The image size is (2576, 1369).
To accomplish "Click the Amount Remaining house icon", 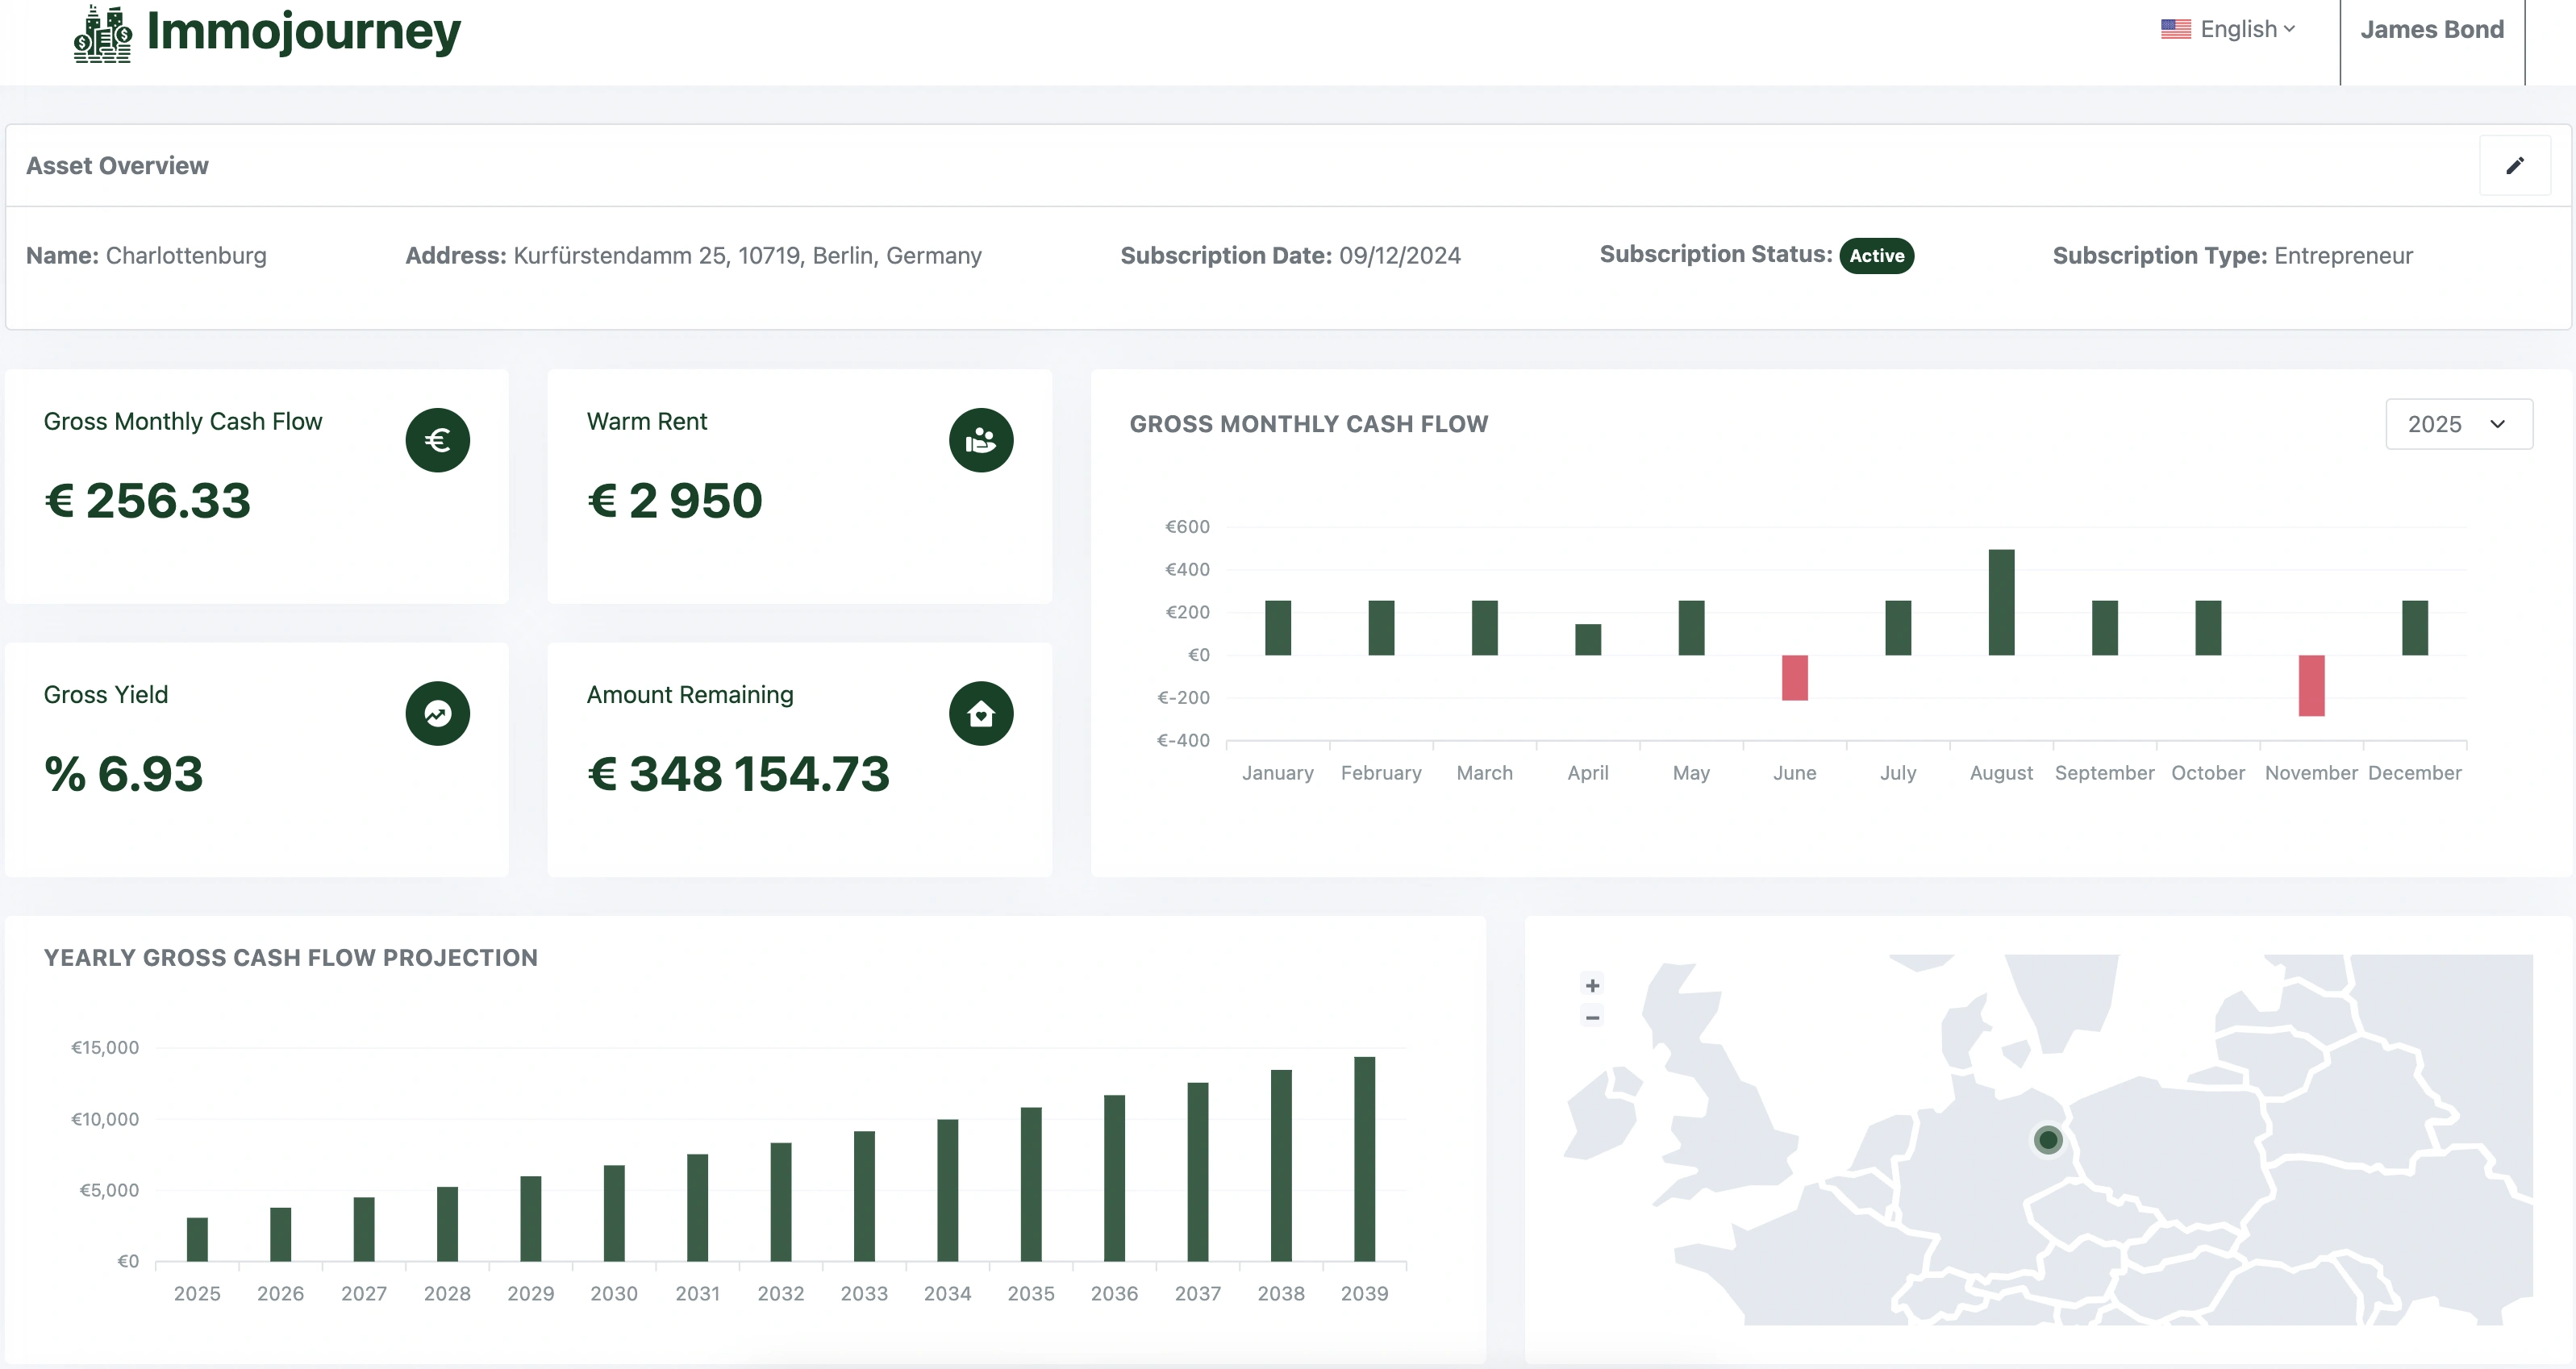I will (980, 713).
